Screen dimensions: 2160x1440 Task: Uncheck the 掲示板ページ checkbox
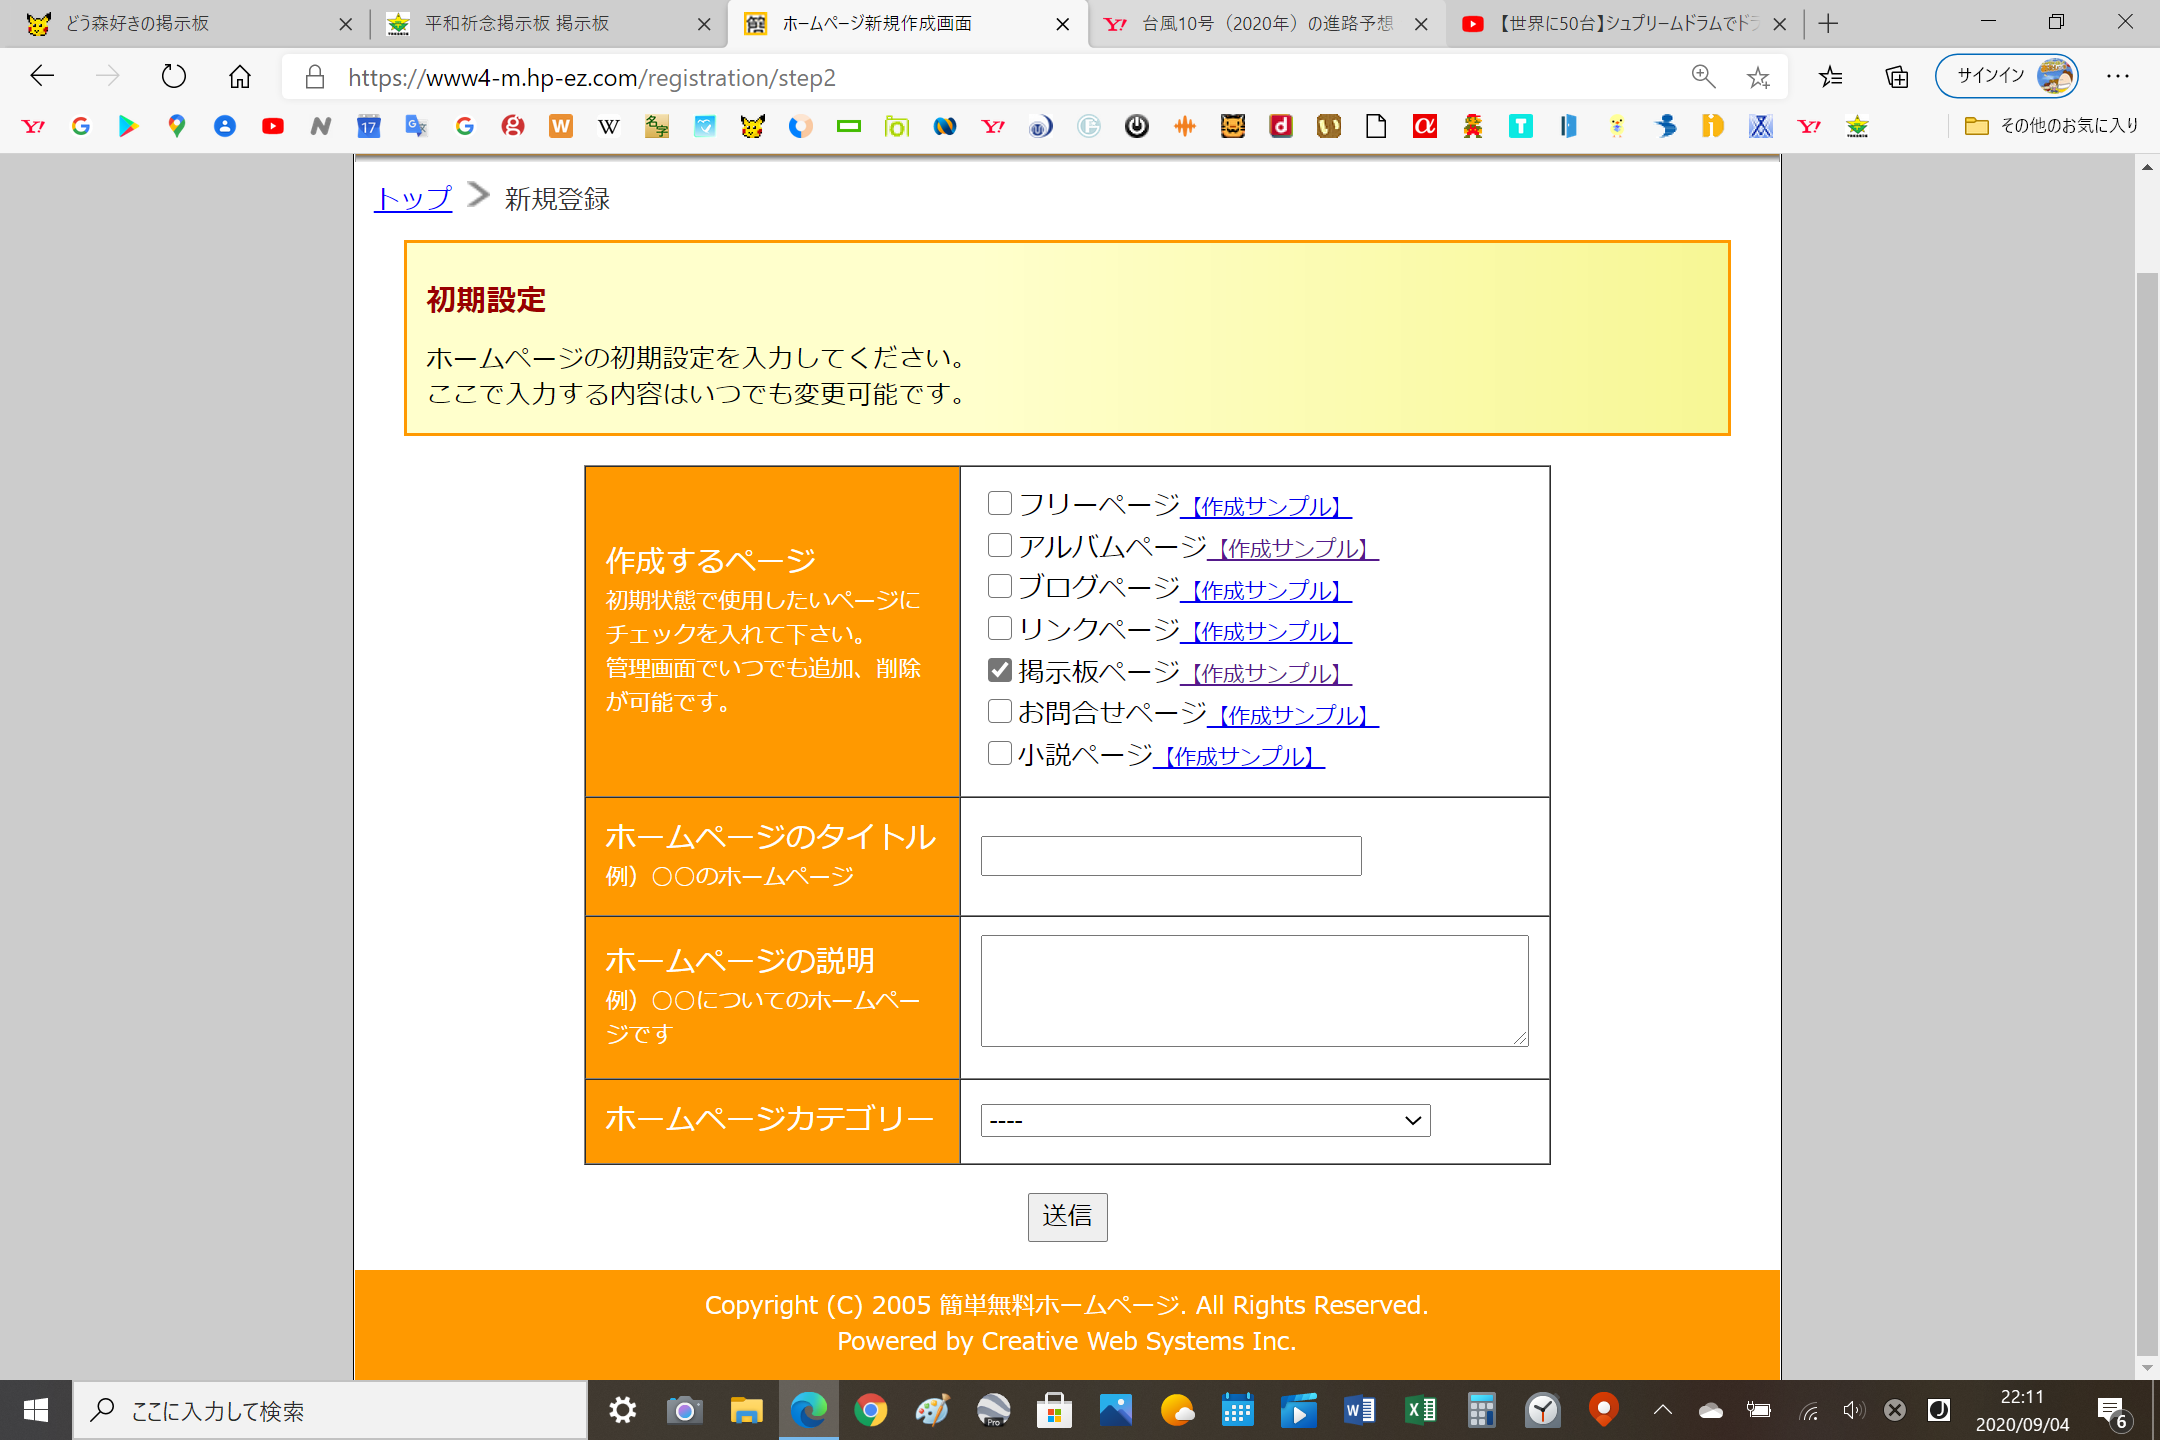click(x=999, y=670)
